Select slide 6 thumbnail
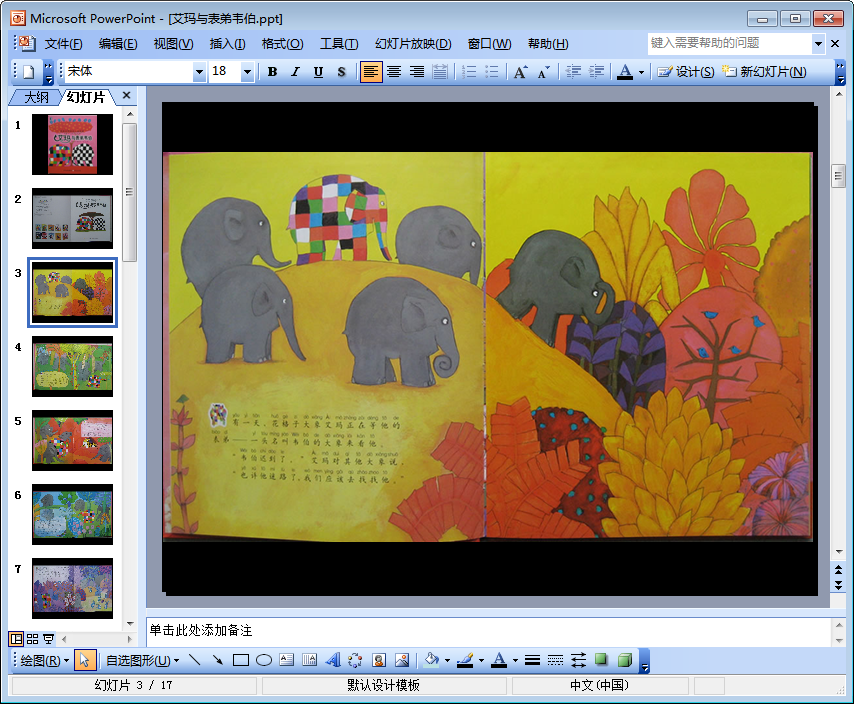This screenshot has height=704, width=854. [x=72, y=515]
